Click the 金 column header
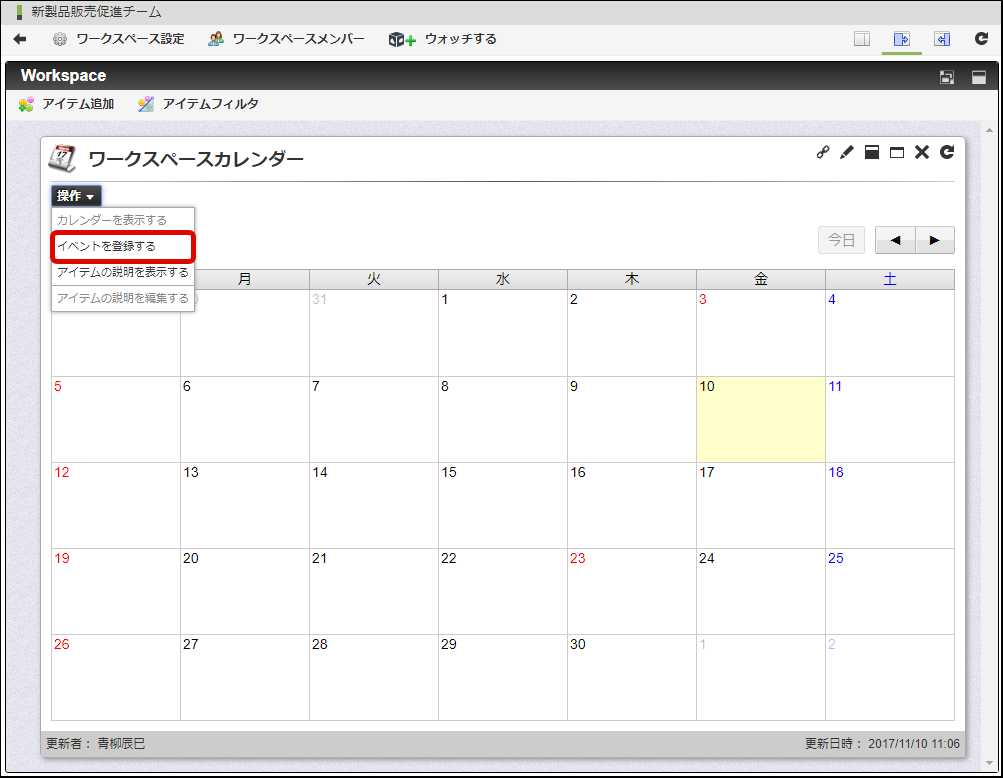The image size is (1003, 778). coord(761,279)
